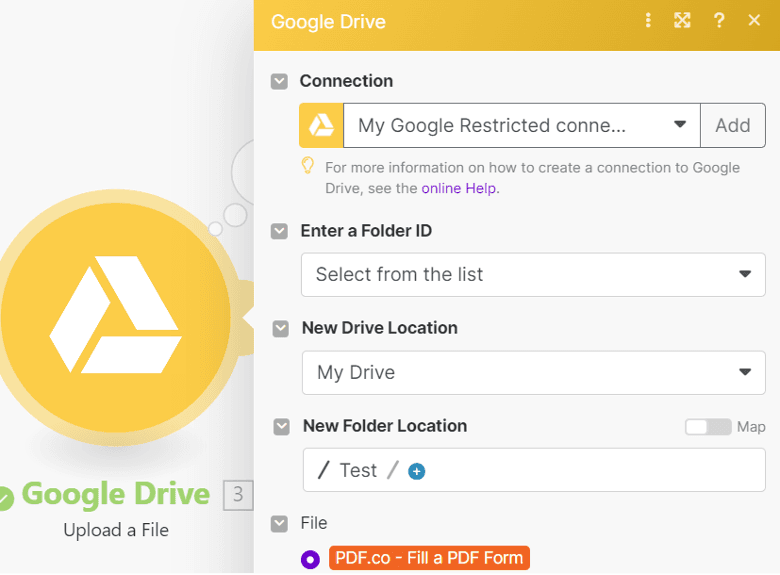Close the Google Drive settings panel
780x575 pixels.
point(754,20)
